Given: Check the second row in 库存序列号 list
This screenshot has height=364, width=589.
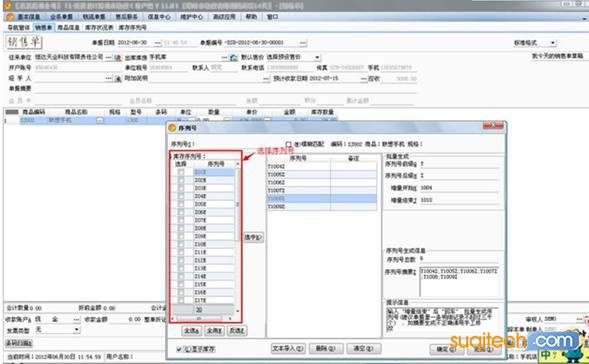Looking at the screenshot, I should pyautogui.click(x=181, y=180).
